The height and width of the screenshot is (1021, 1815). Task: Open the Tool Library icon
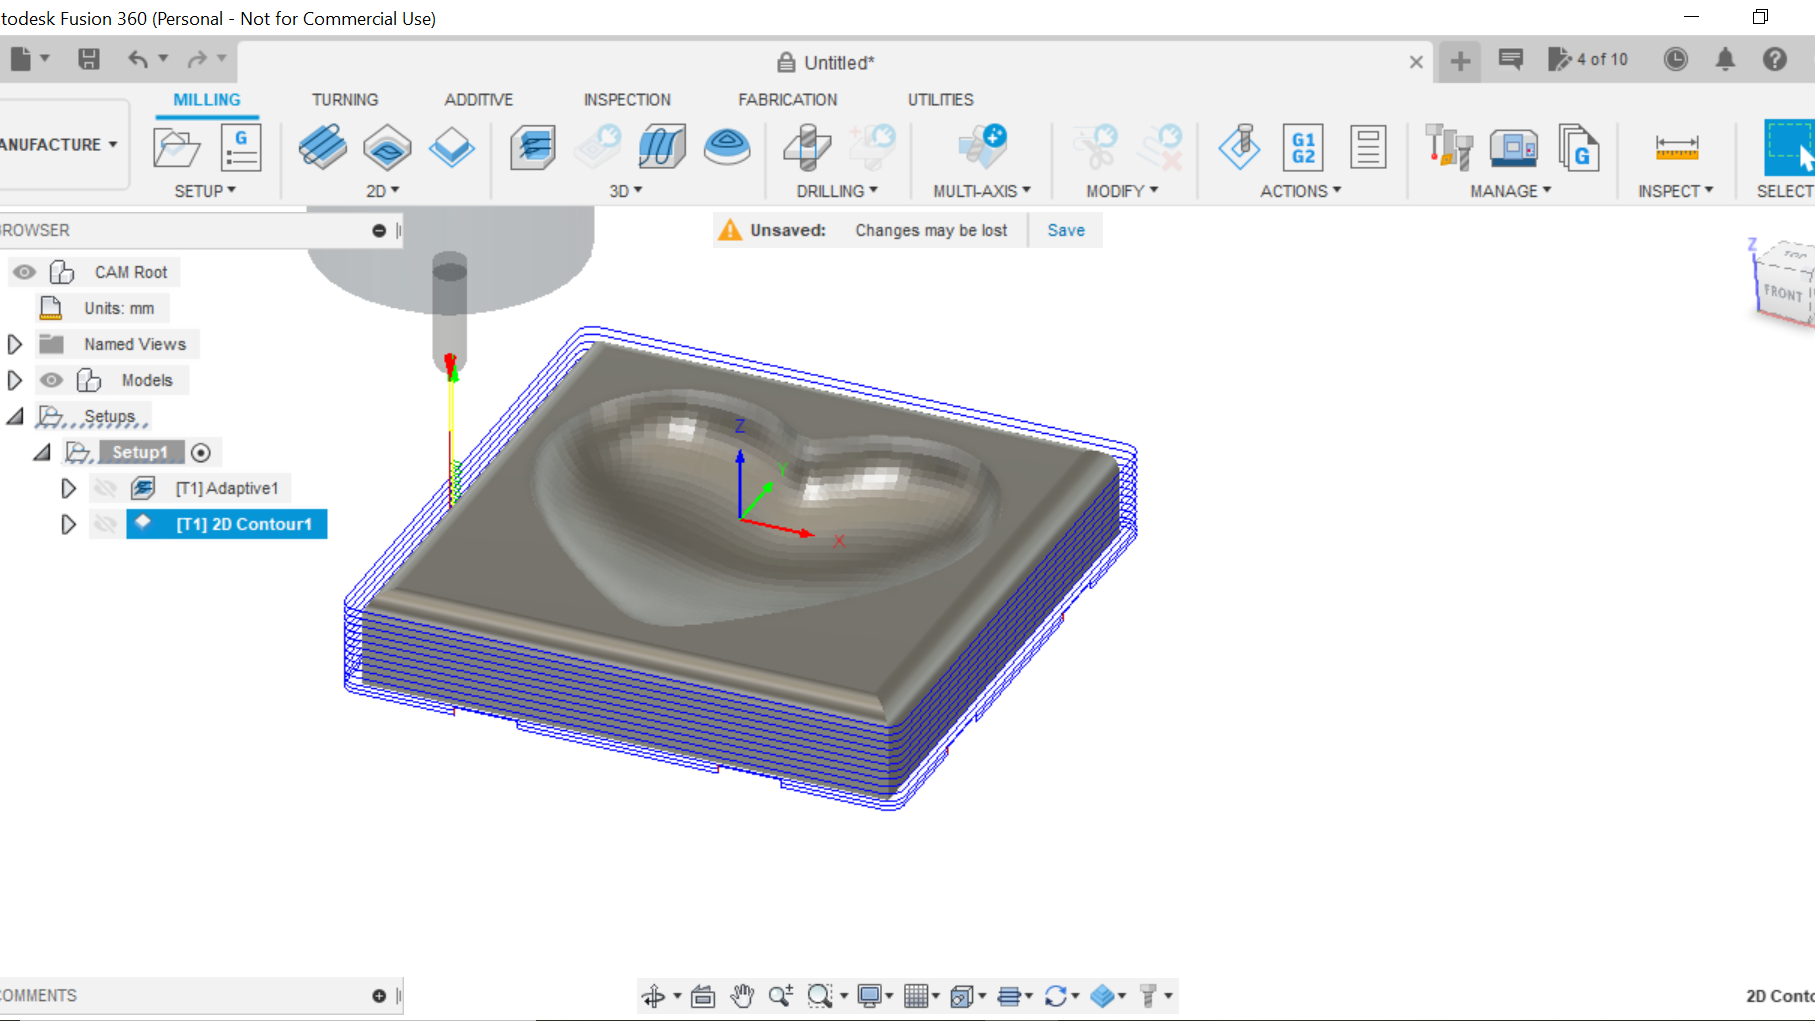pyautogui.click(x=1448, y=147)
